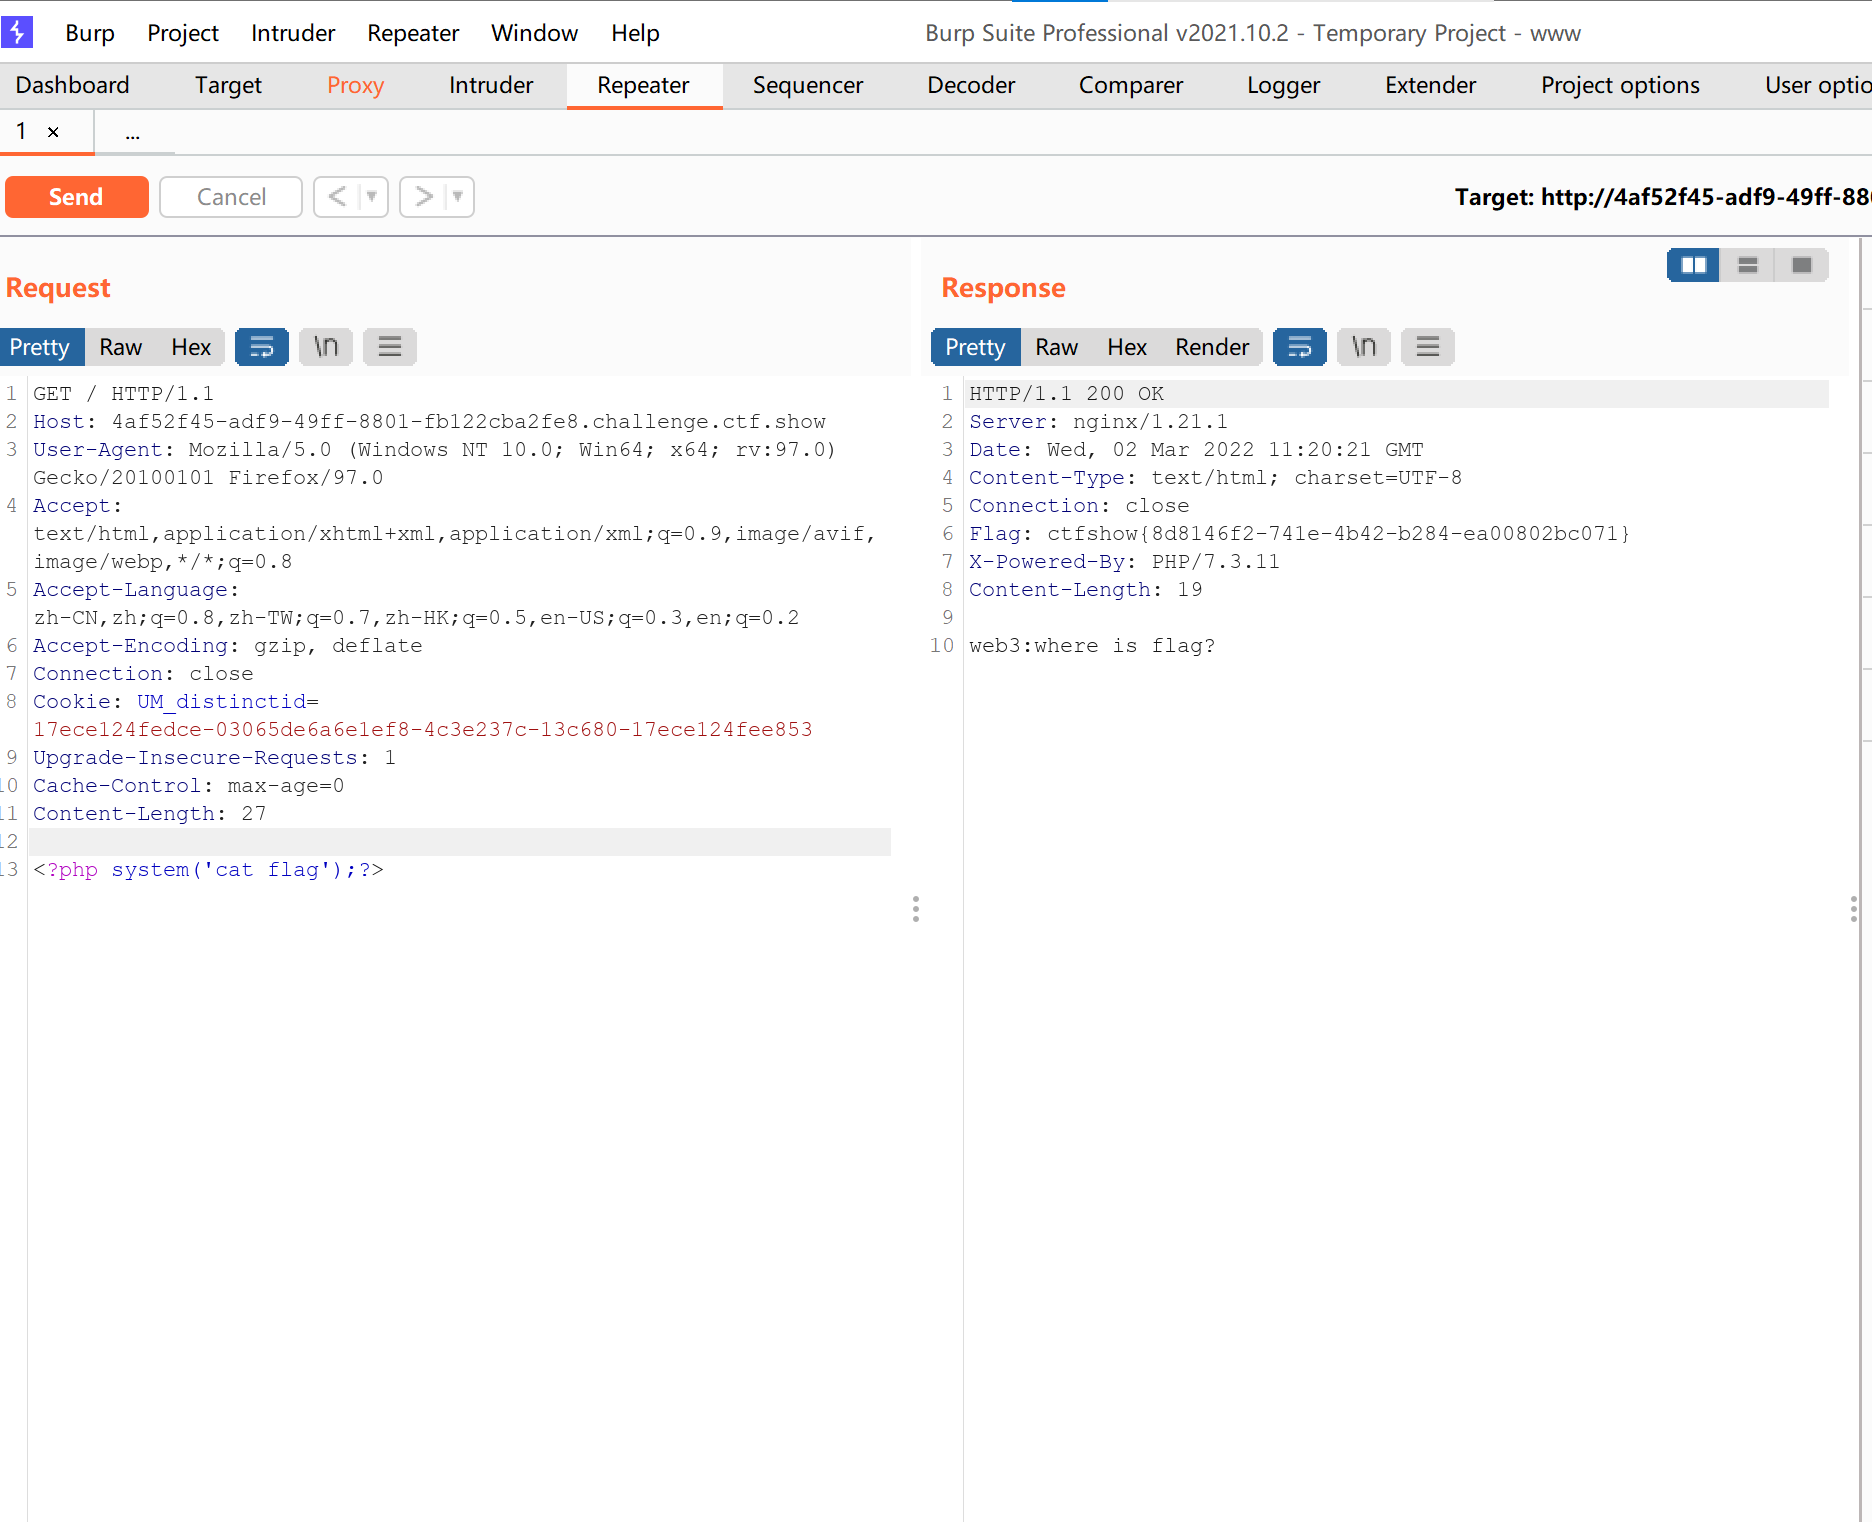Click the Response panel heading
1872x1522 pixels.
(x=1004, y=288)
